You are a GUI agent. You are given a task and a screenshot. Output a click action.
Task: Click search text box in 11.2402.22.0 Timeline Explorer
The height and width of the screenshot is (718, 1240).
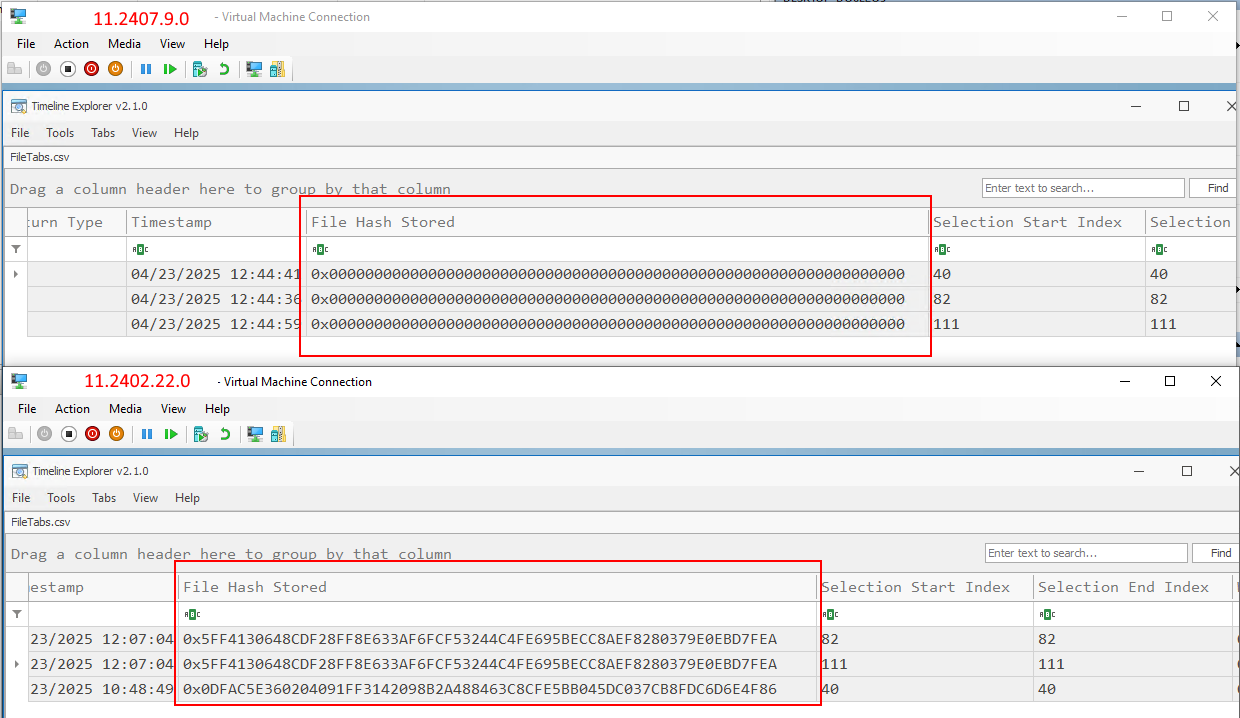(1086, 553)
